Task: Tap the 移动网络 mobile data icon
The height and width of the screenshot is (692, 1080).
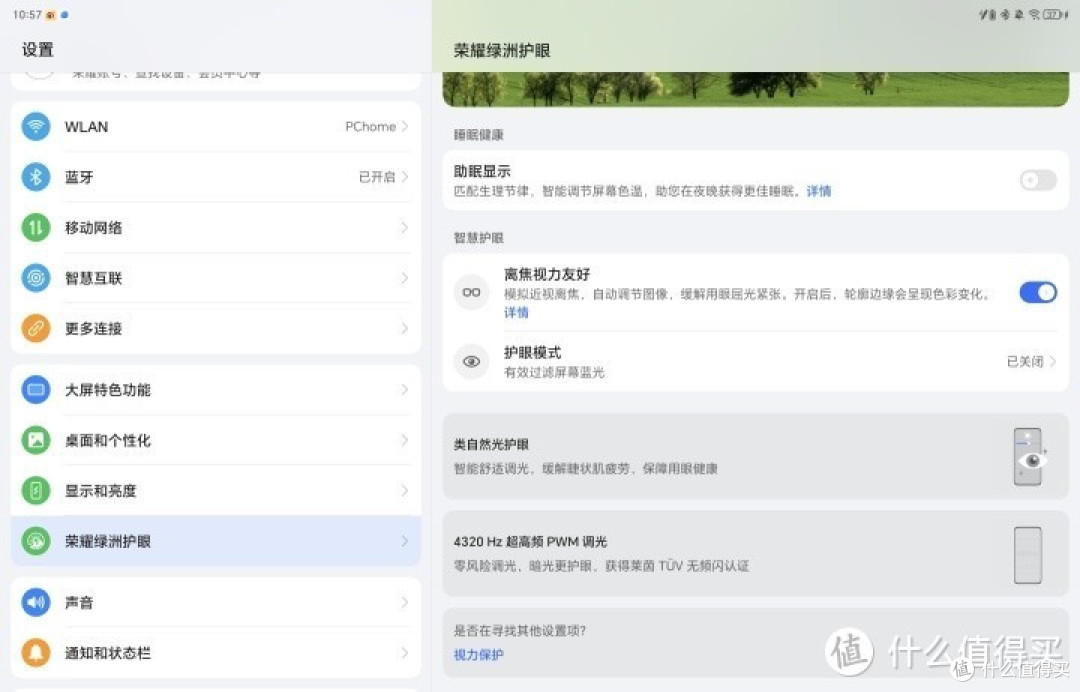Action: [36, 227]
